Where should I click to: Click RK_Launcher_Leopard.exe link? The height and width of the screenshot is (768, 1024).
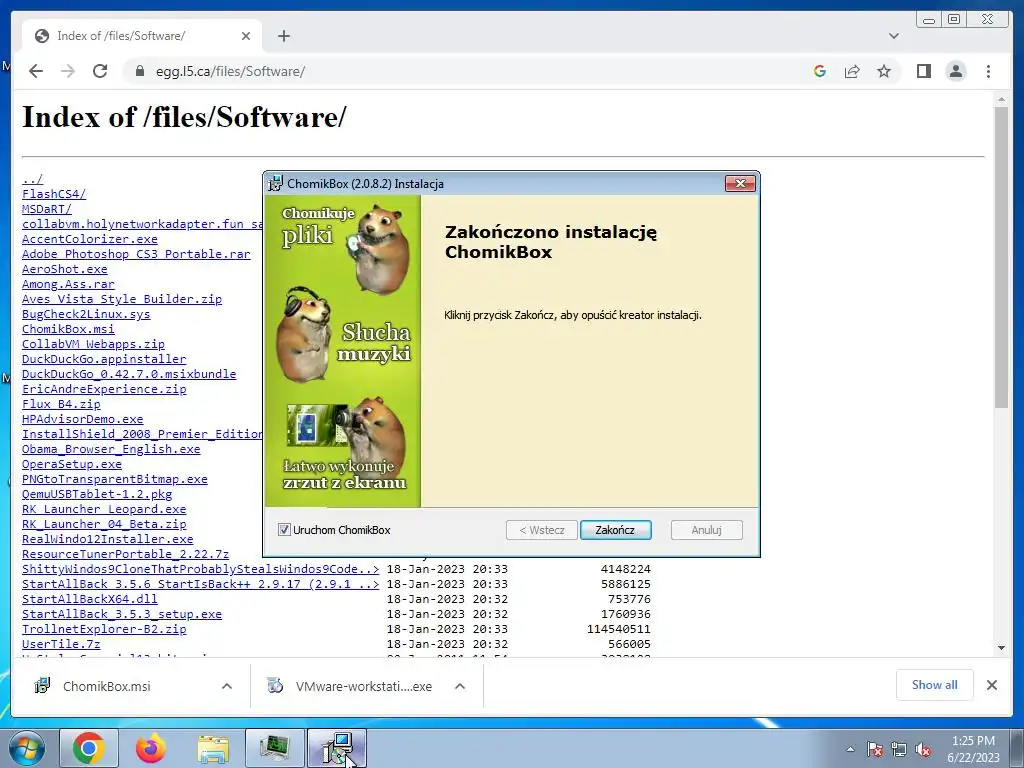point(104,509)
